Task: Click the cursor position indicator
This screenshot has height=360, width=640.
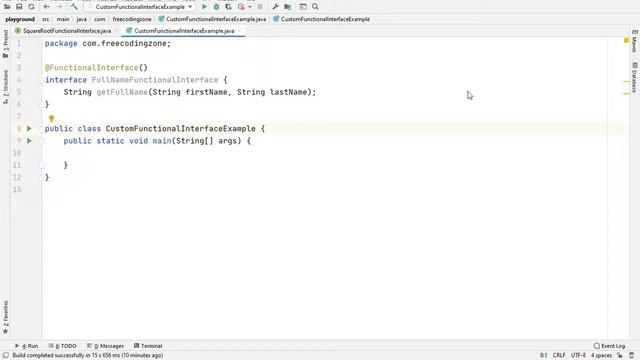Action: pyautogui.click(x=543, y=356)
